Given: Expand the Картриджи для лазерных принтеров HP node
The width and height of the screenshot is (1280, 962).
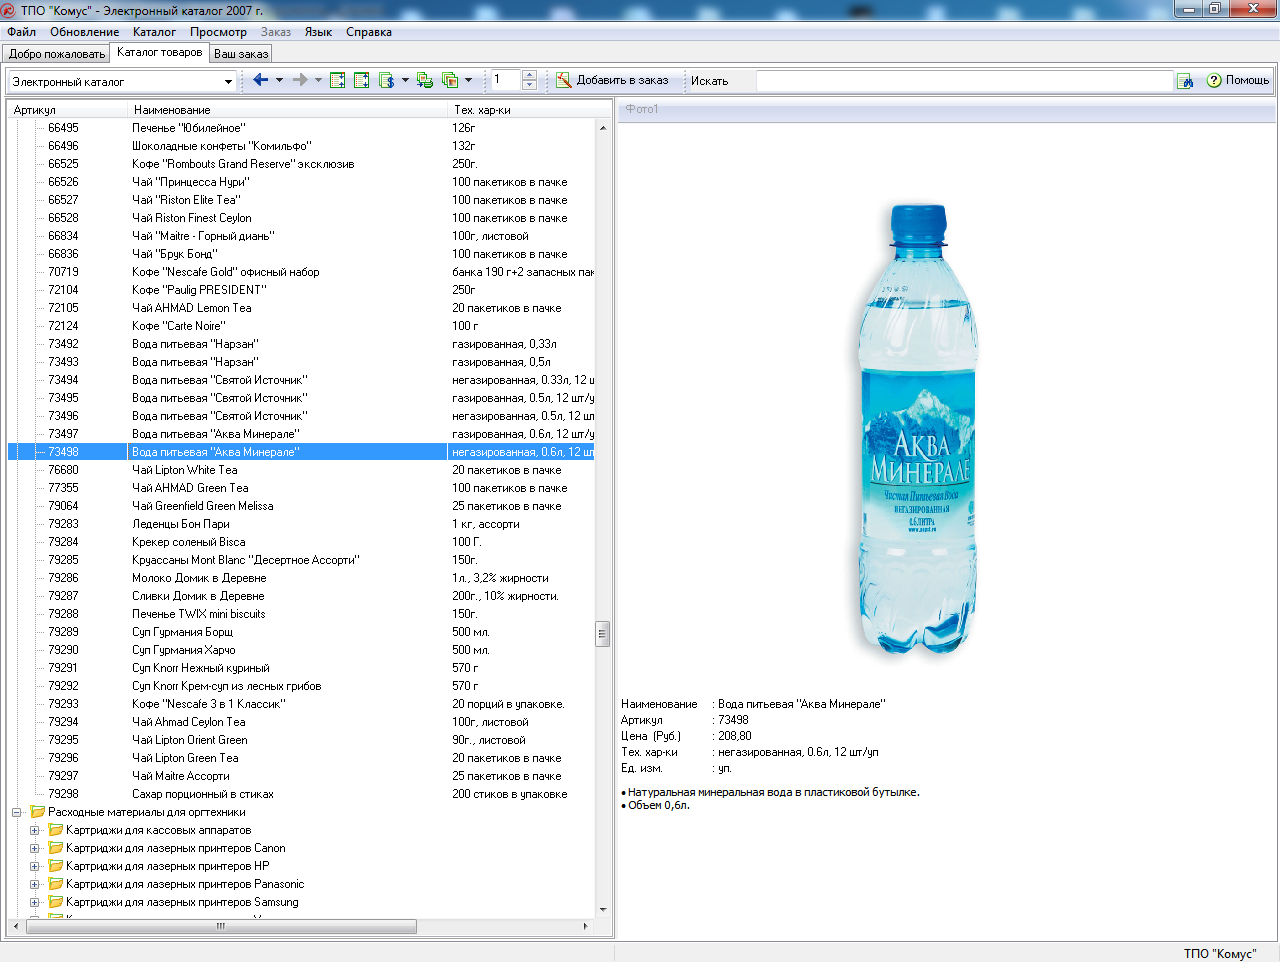Looking at the screenshot, I should (35, 866).
